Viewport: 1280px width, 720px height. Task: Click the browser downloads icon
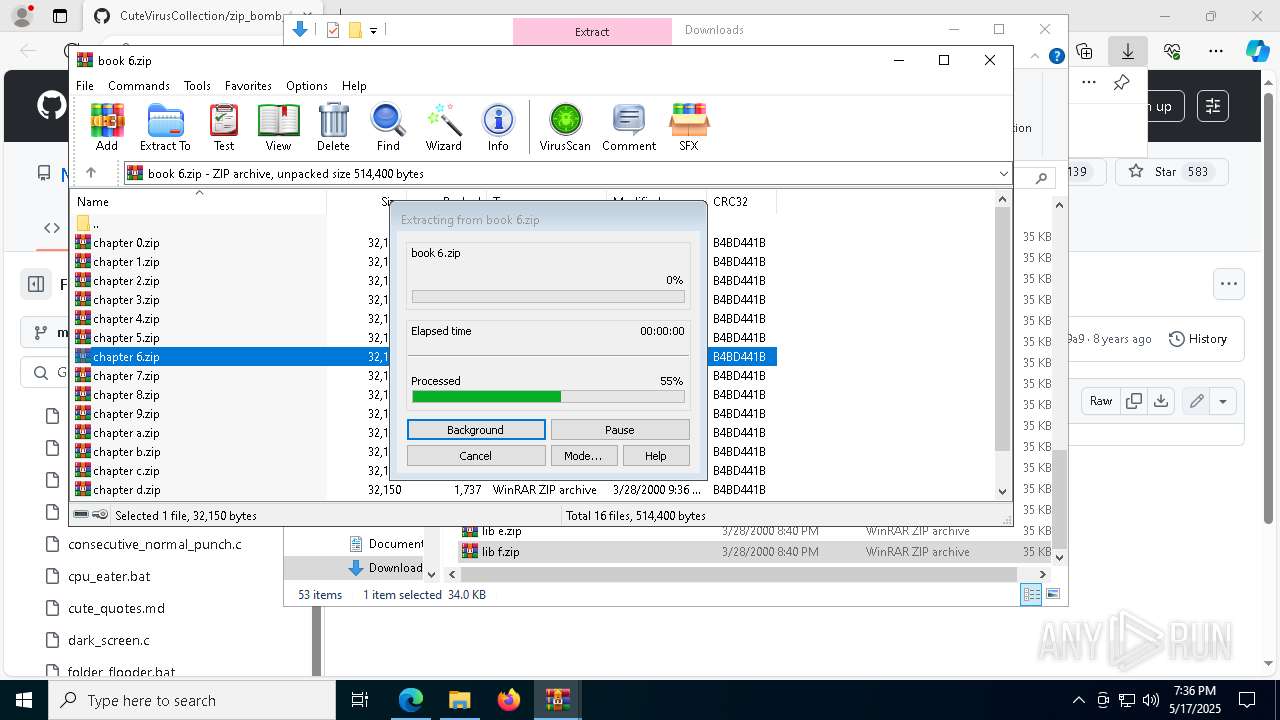pyautogui.click(x=1128, y=50)
